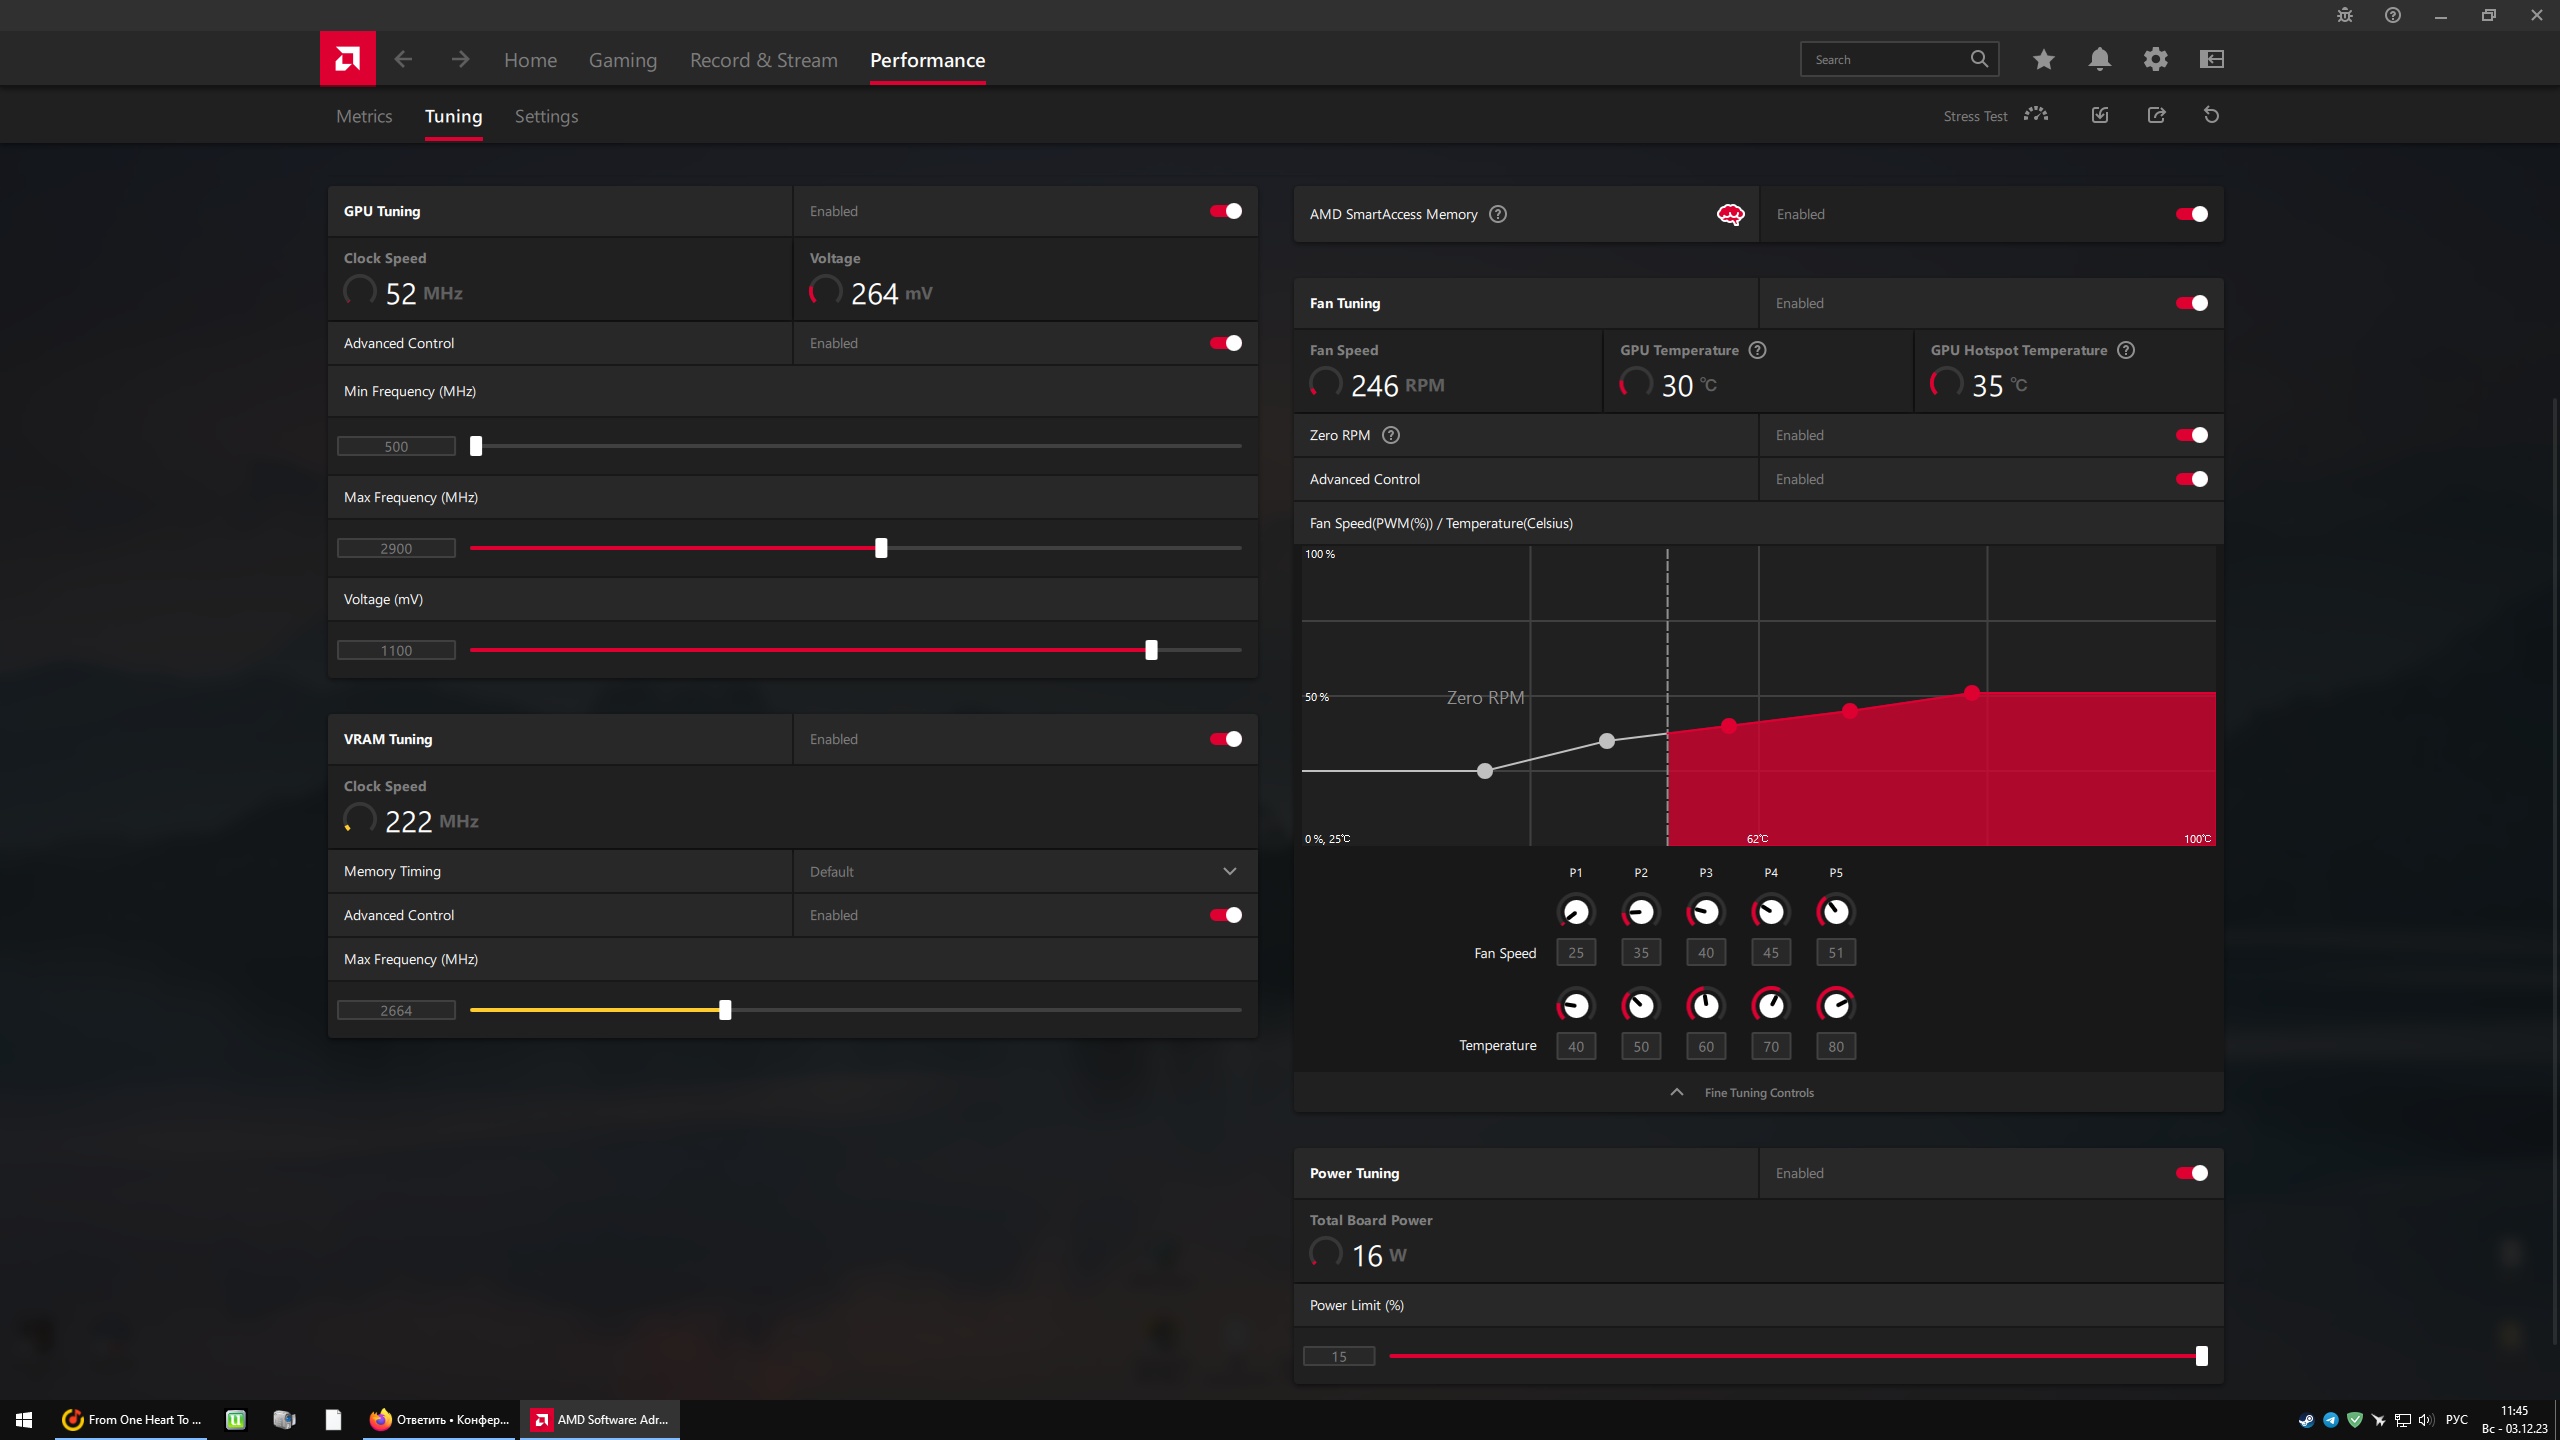Disable the GPU Tuning toggle

pos(1226,211)
